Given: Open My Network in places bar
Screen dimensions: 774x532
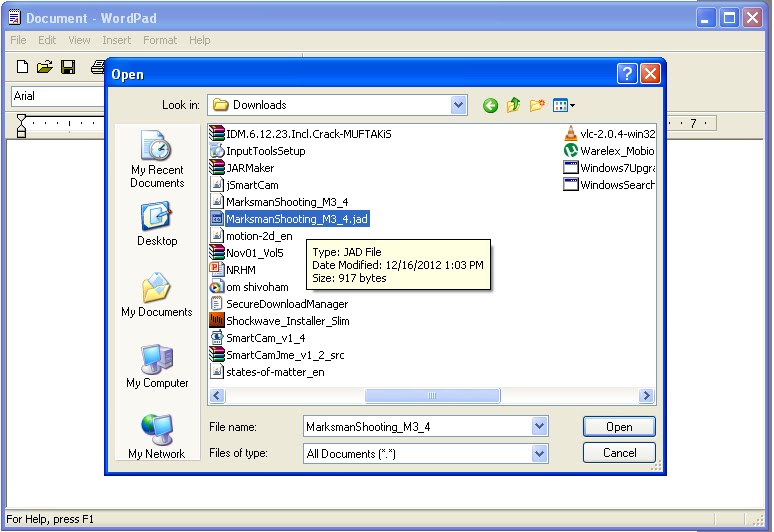Looking at the screenshot, I should 157,437.
